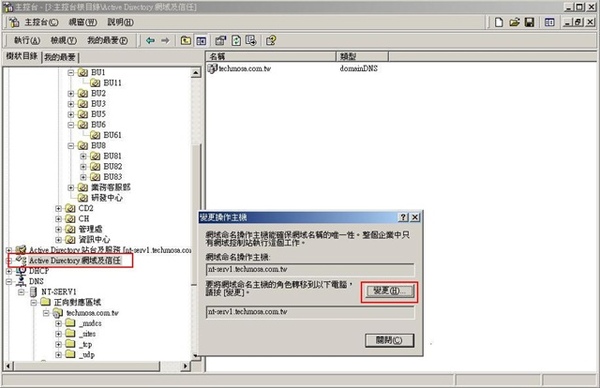Sort by the 類型 column header
The width and height of the screenshot is (600, 388).
pyautogui.click(x=362, y=57)
